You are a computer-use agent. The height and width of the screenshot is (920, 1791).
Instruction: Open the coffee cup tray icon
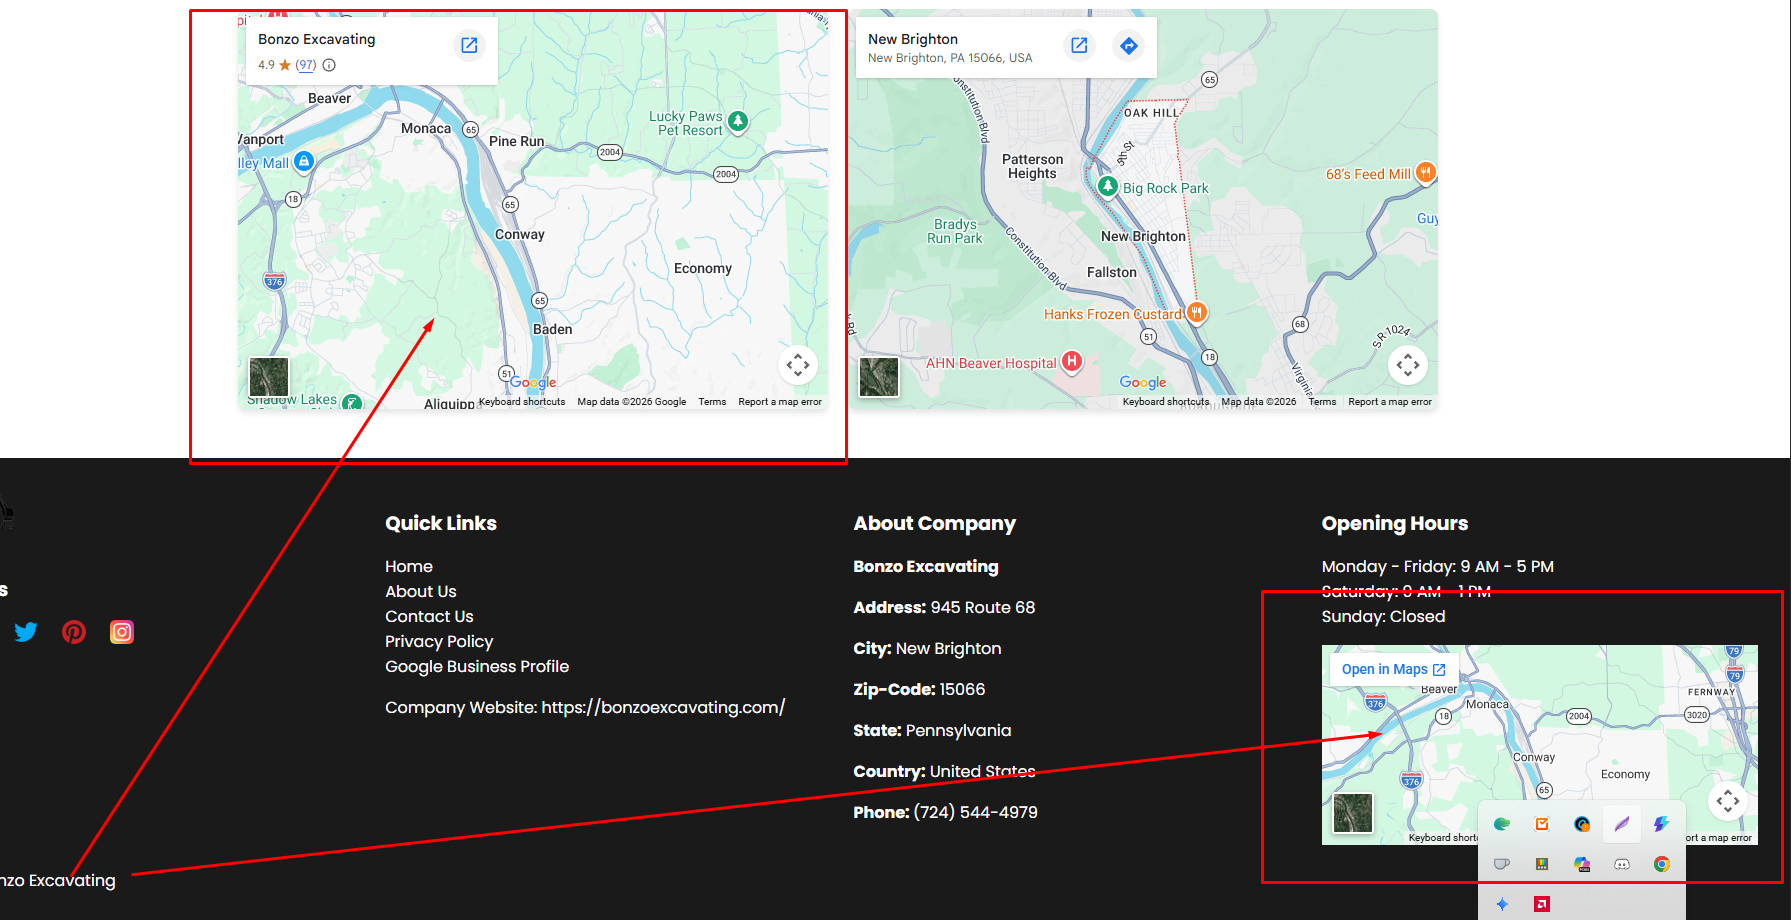coord(1502,864)
